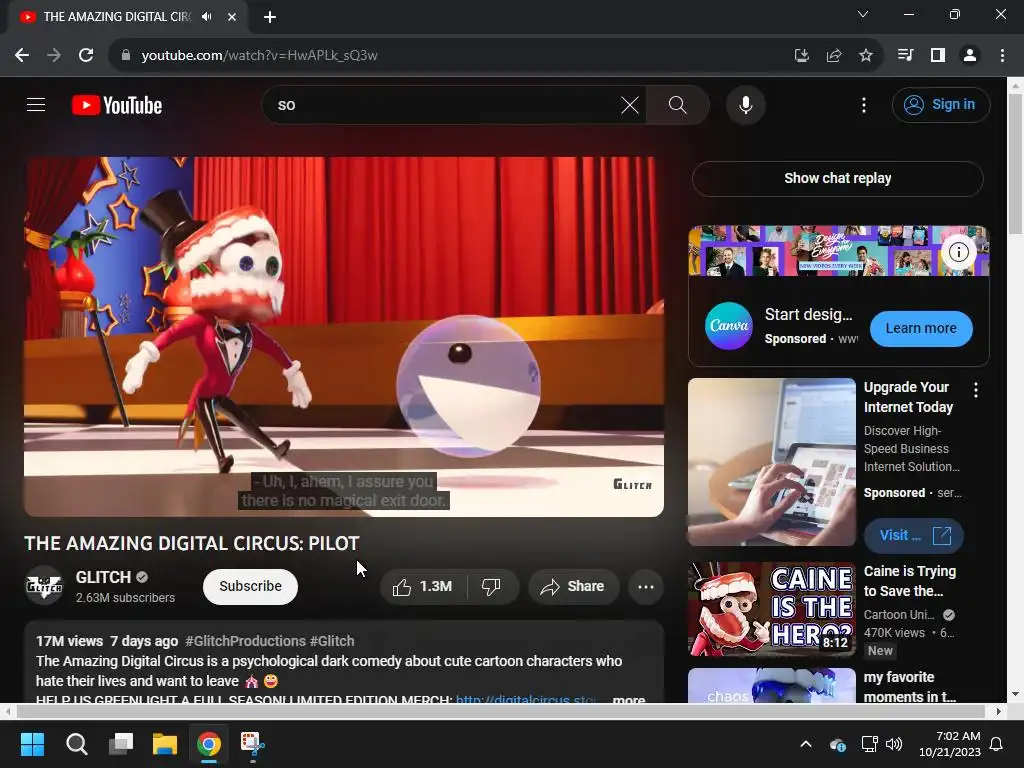This screenshot has height=768, width=1024.
Task: Open File Explorer from taskbar
Action: pos(165,744)
